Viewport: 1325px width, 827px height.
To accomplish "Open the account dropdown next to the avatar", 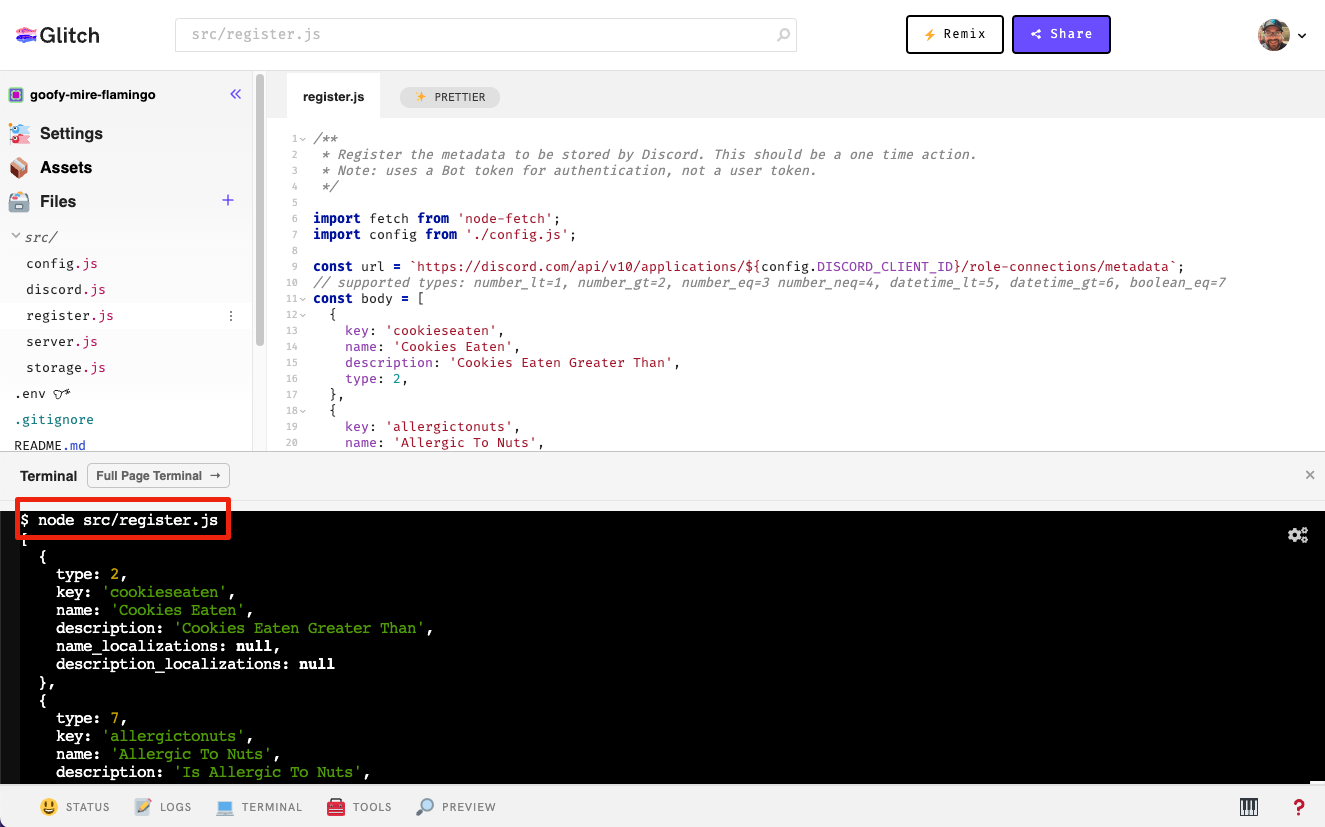I will point(1304,35).
